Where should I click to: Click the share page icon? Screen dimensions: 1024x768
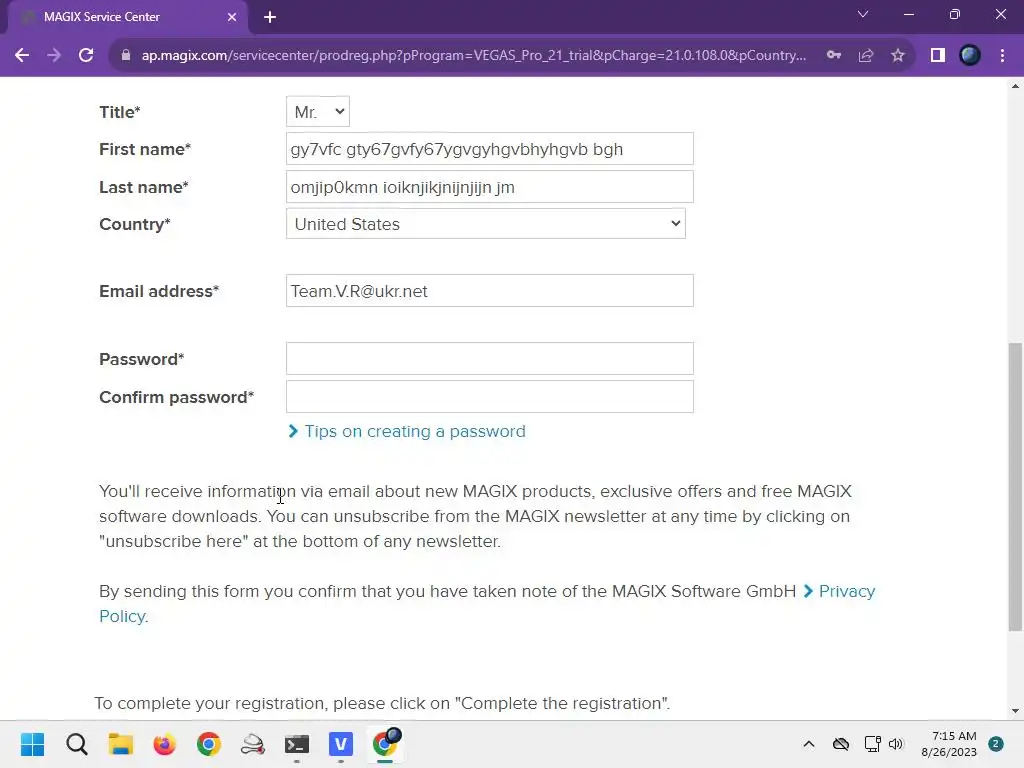(866, 56)
